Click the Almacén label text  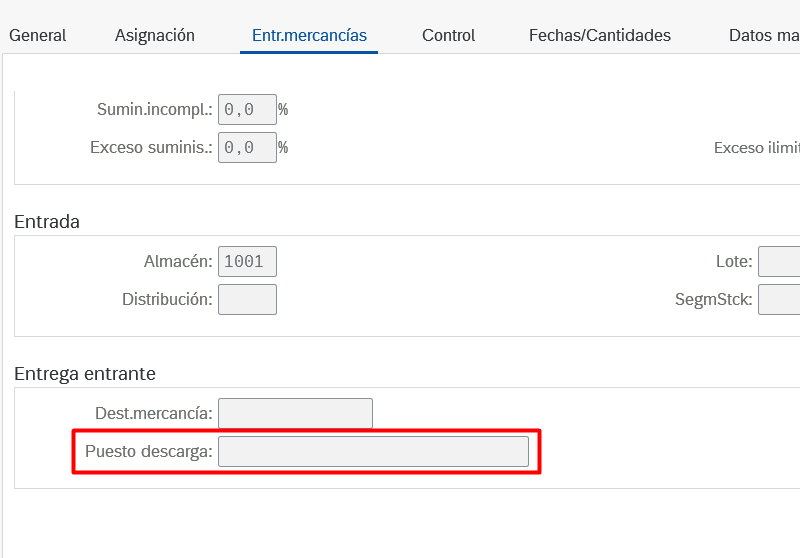[178, 261]
